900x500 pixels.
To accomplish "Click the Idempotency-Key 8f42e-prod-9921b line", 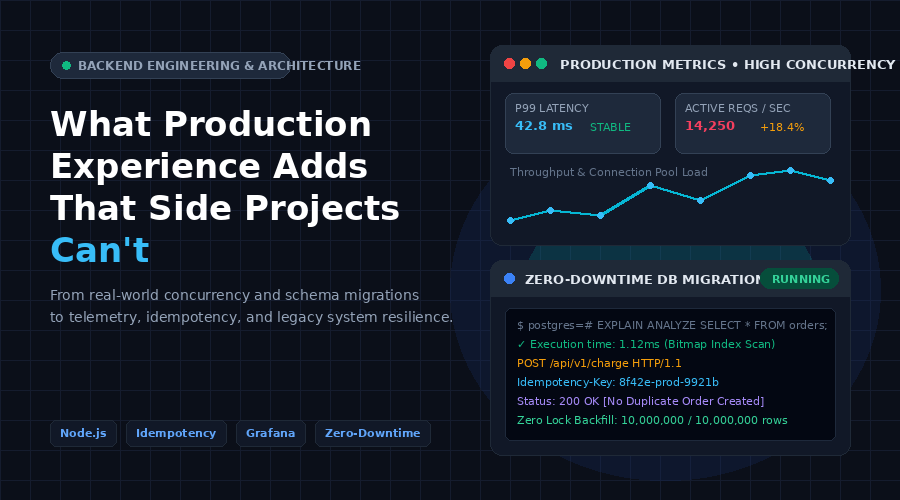I will (x=618, y=382).
